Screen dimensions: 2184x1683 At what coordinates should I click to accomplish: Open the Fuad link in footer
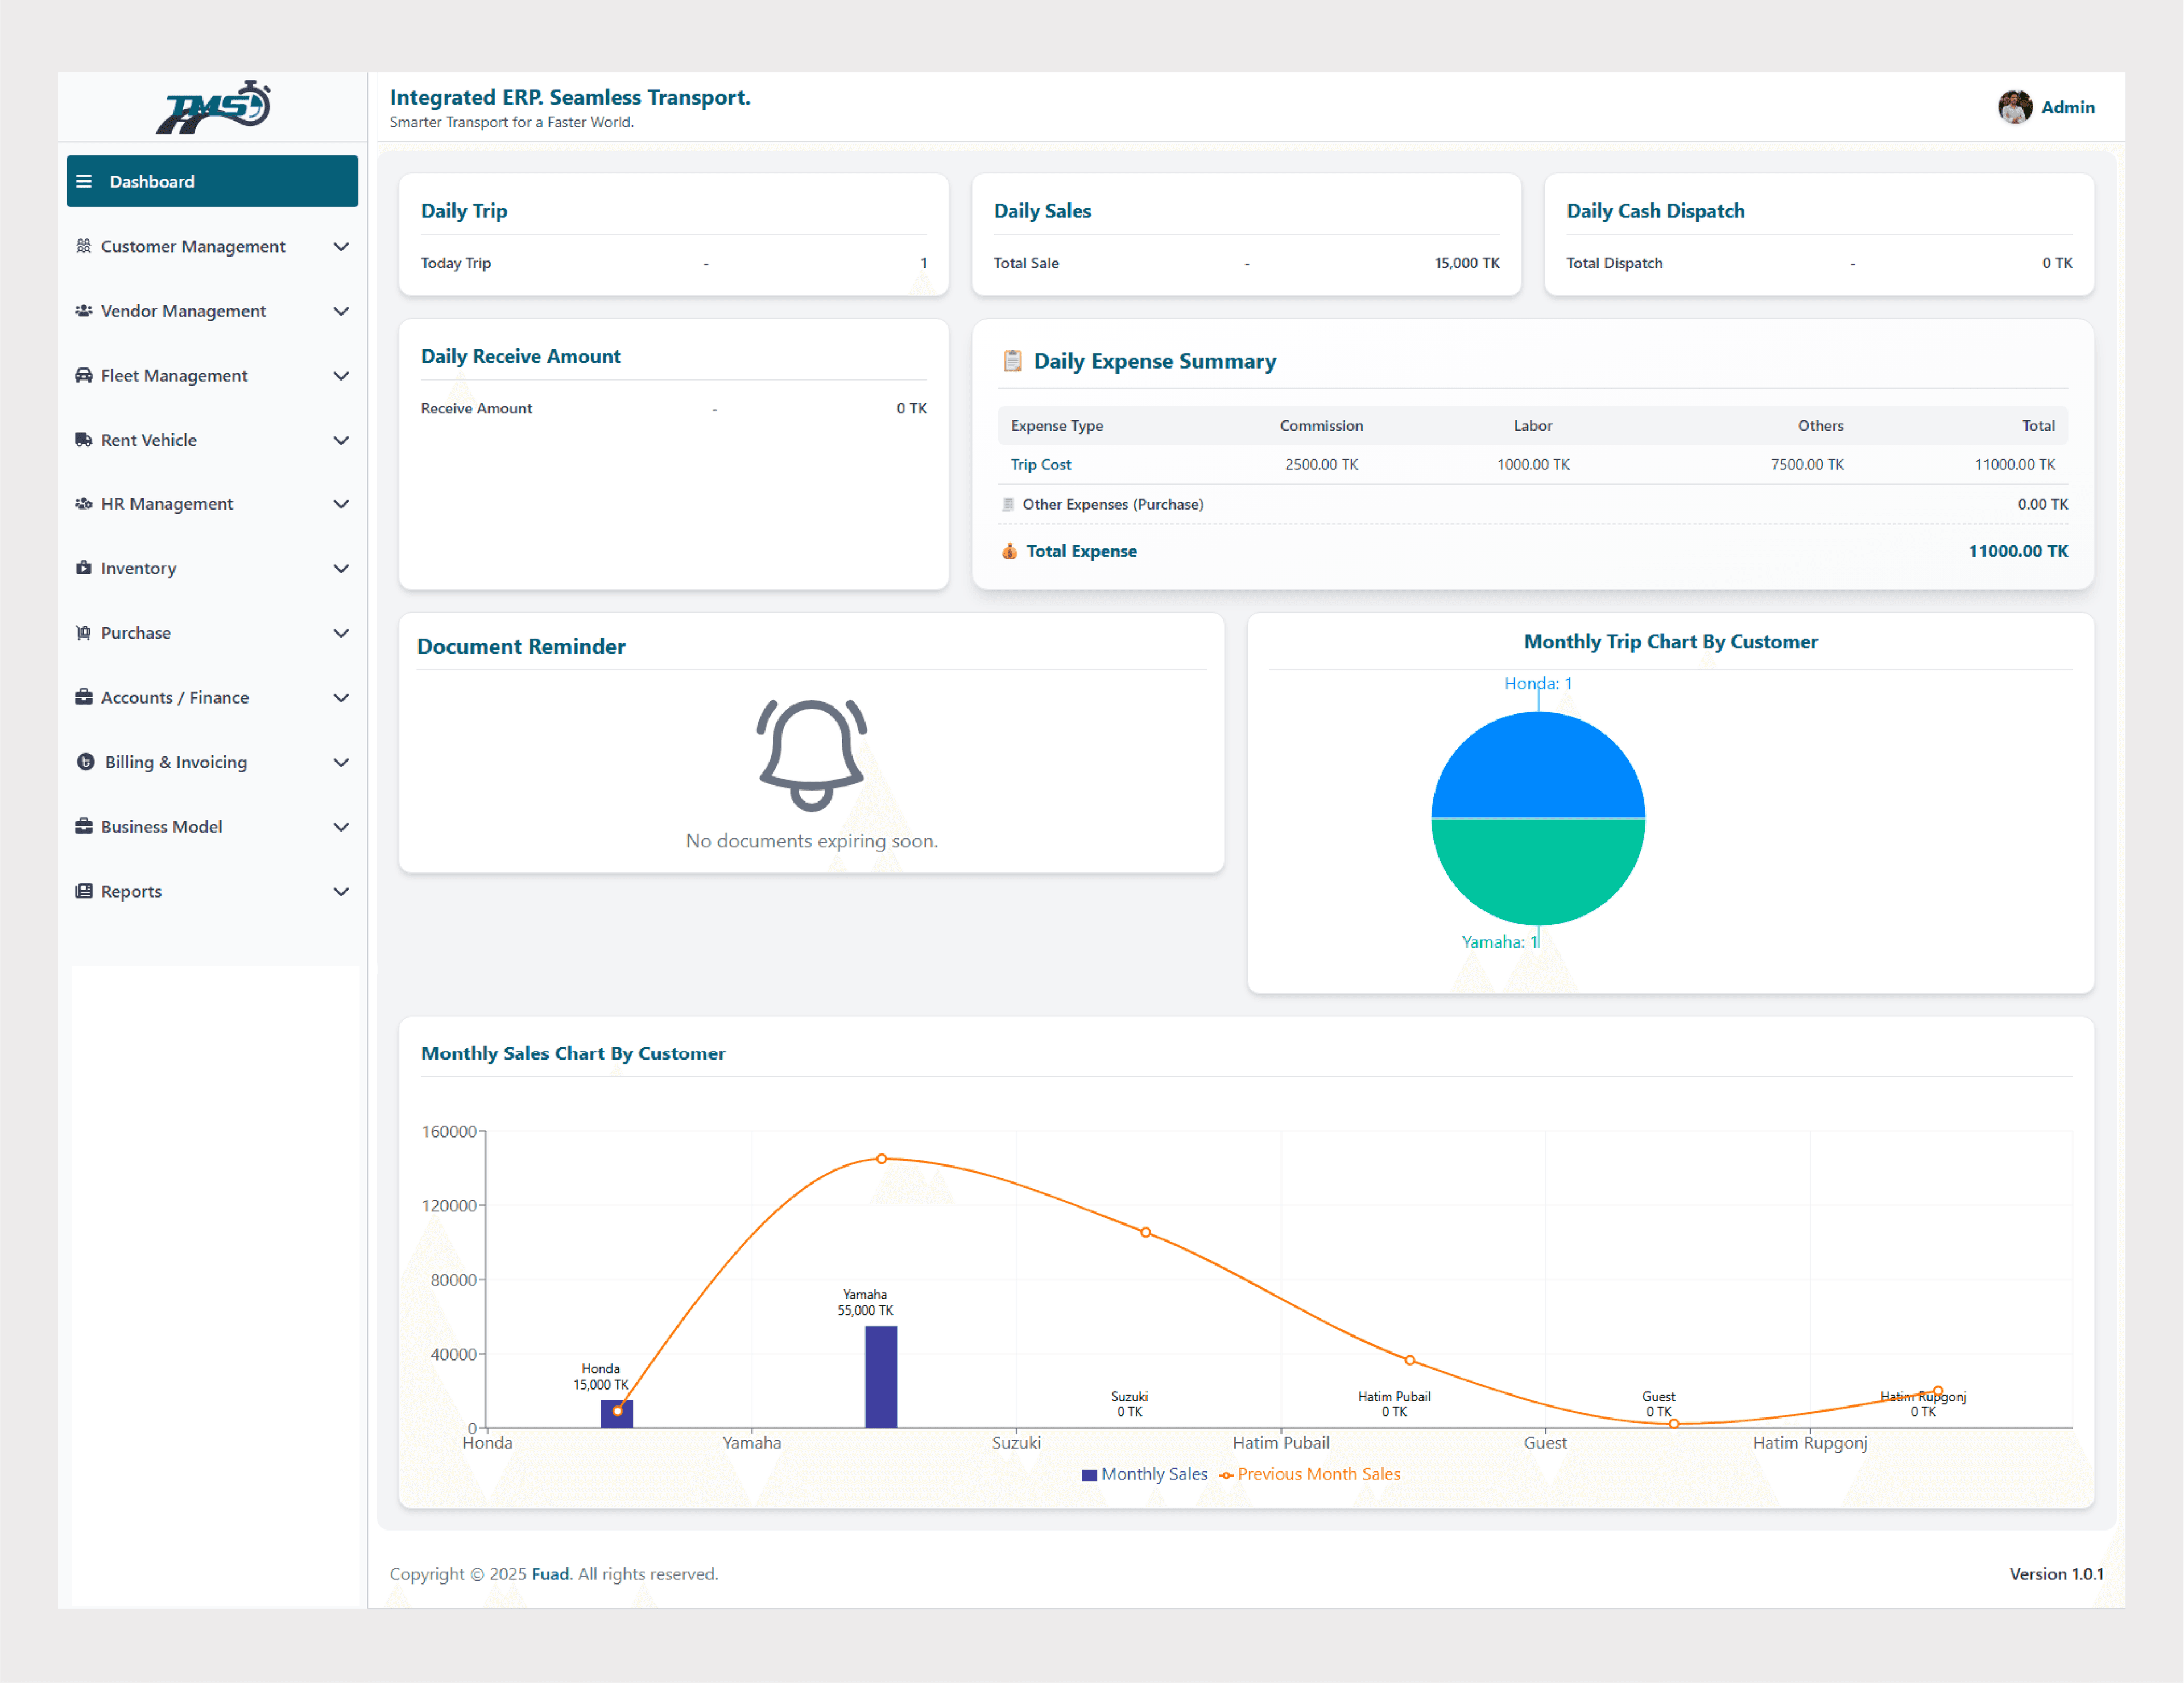pyautogui.click(x=550, y=1574)
